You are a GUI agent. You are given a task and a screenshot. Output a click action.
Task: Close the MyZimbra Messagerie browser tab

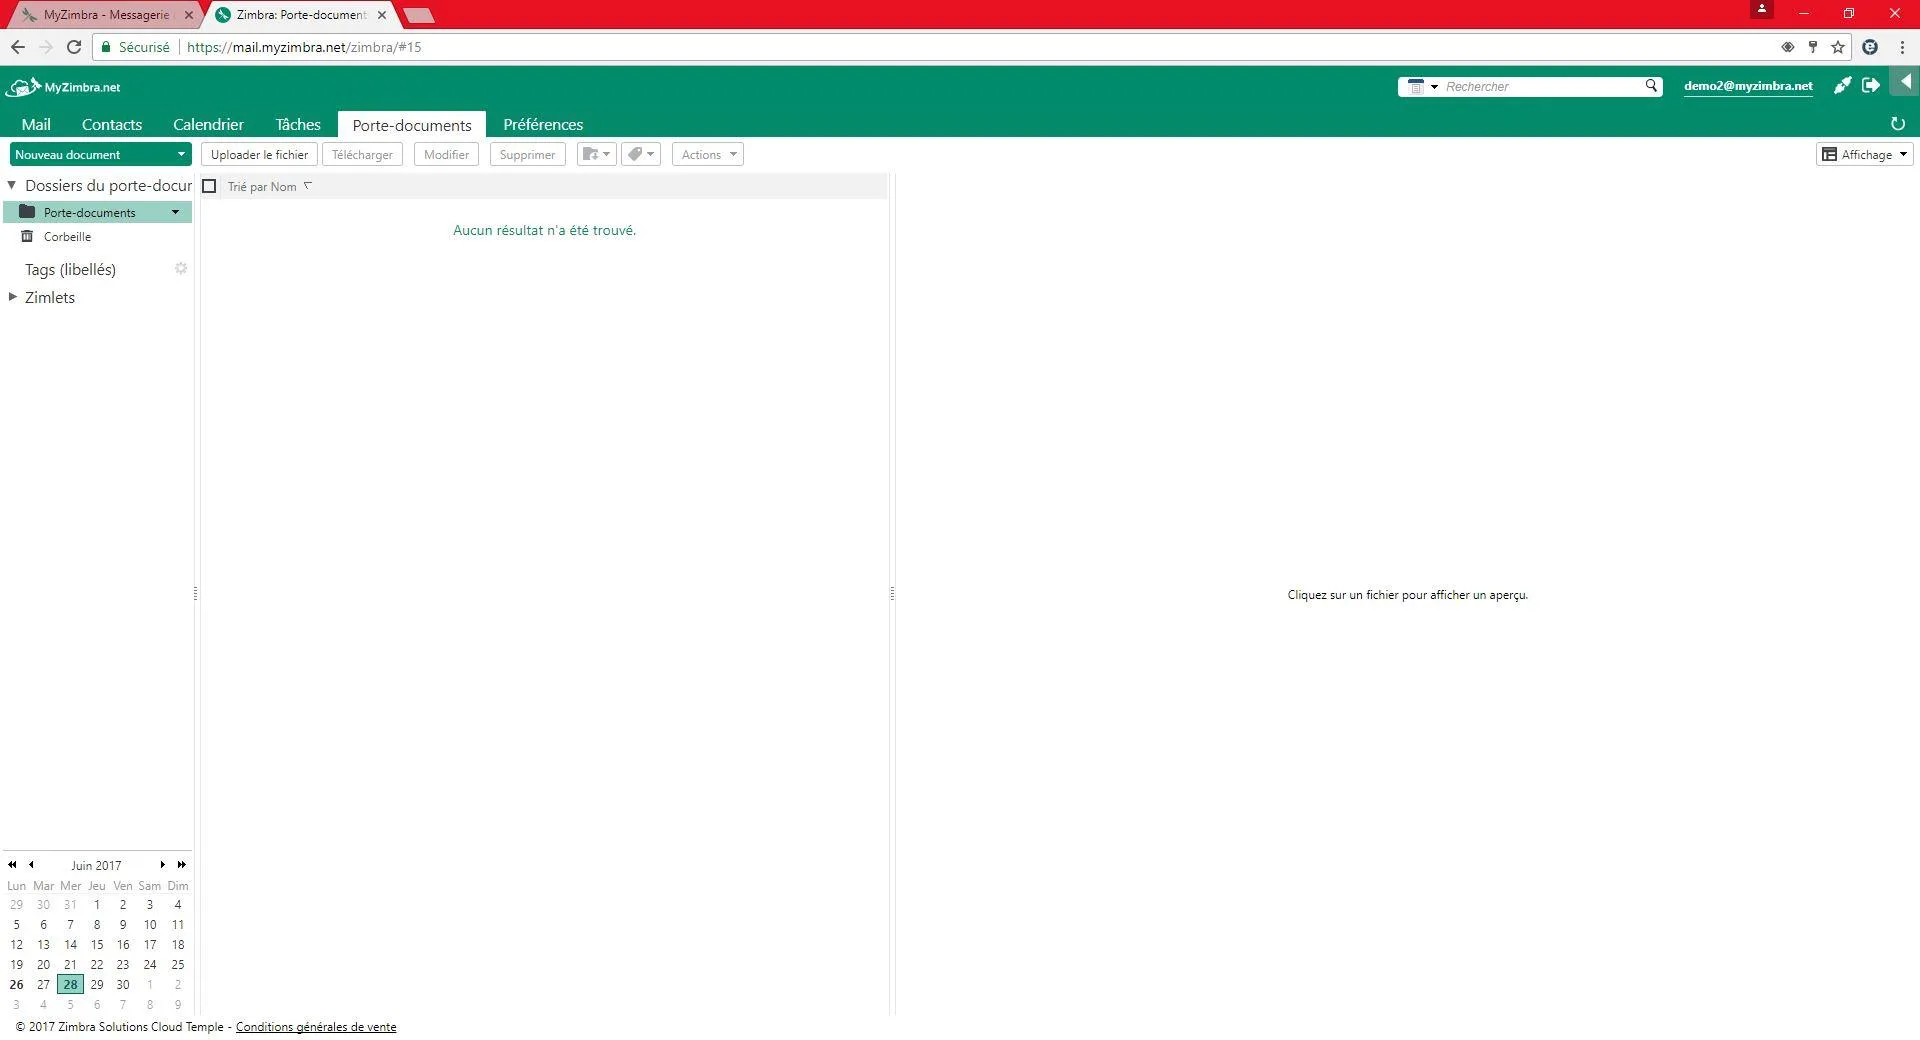coord(189,15)
